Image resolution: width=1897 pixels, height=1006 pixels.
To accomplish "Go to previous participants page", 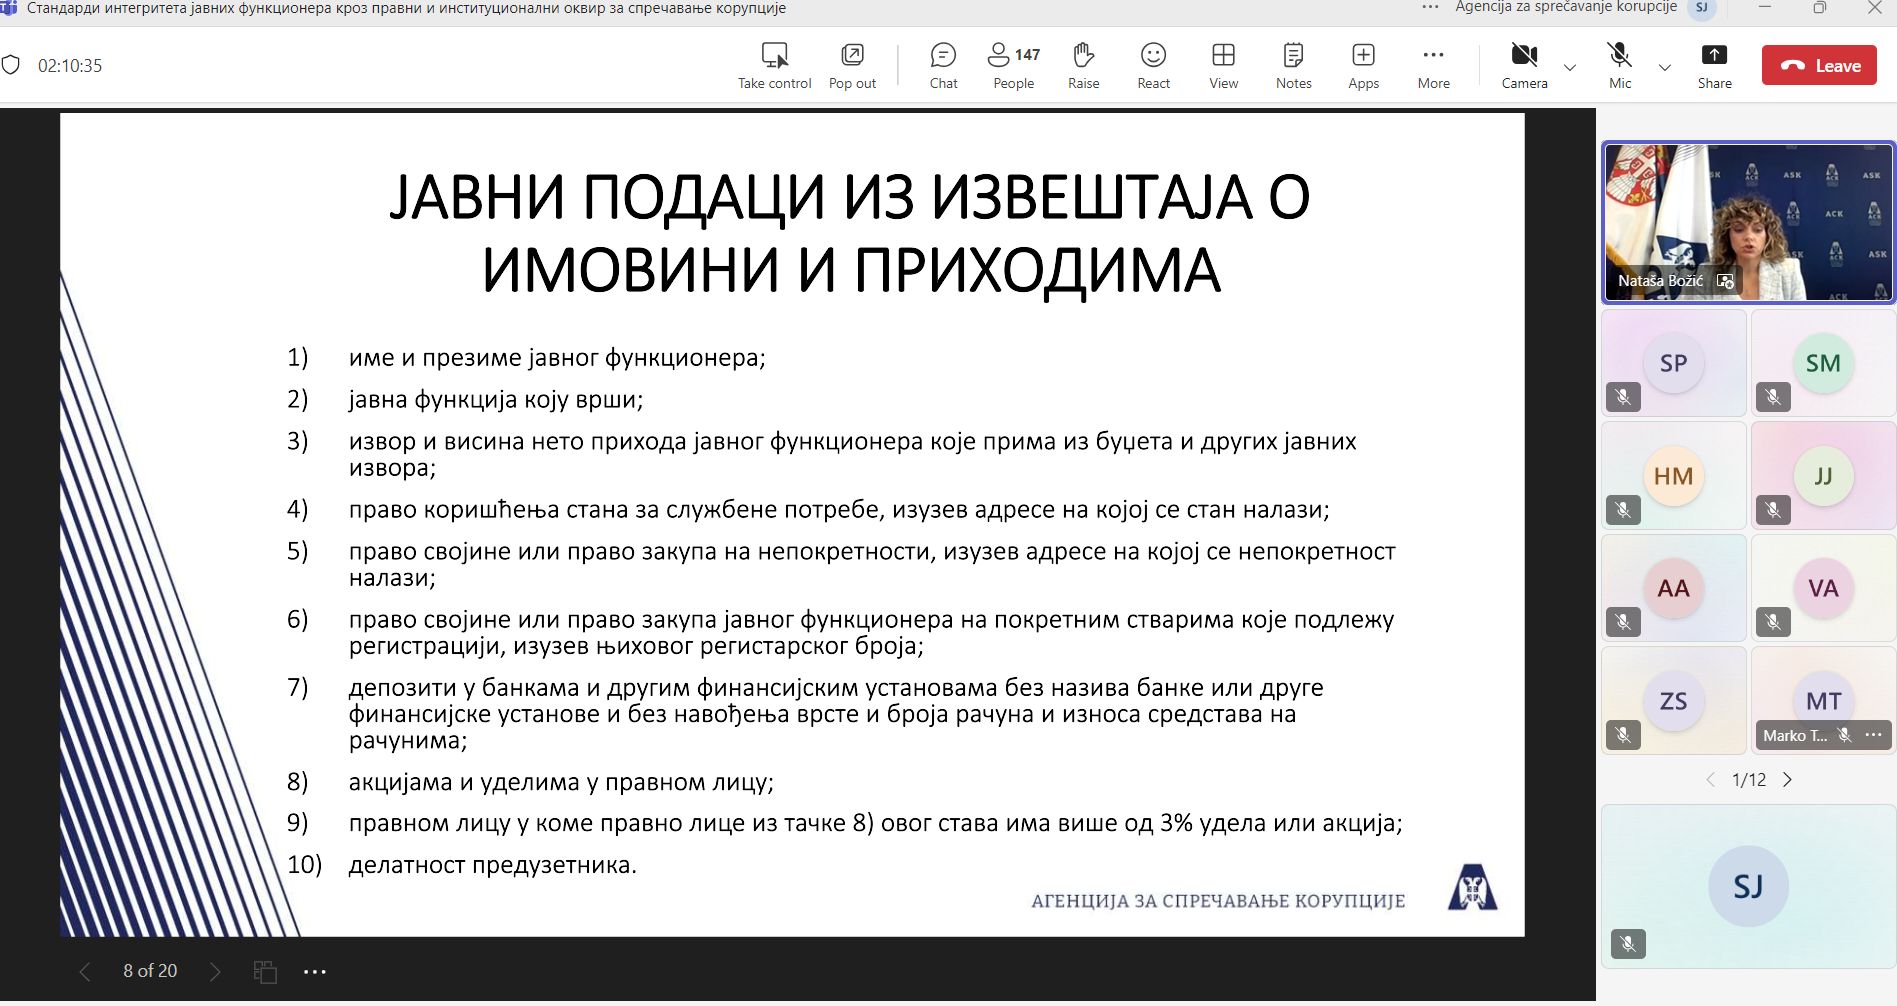I will point(1711,780).
